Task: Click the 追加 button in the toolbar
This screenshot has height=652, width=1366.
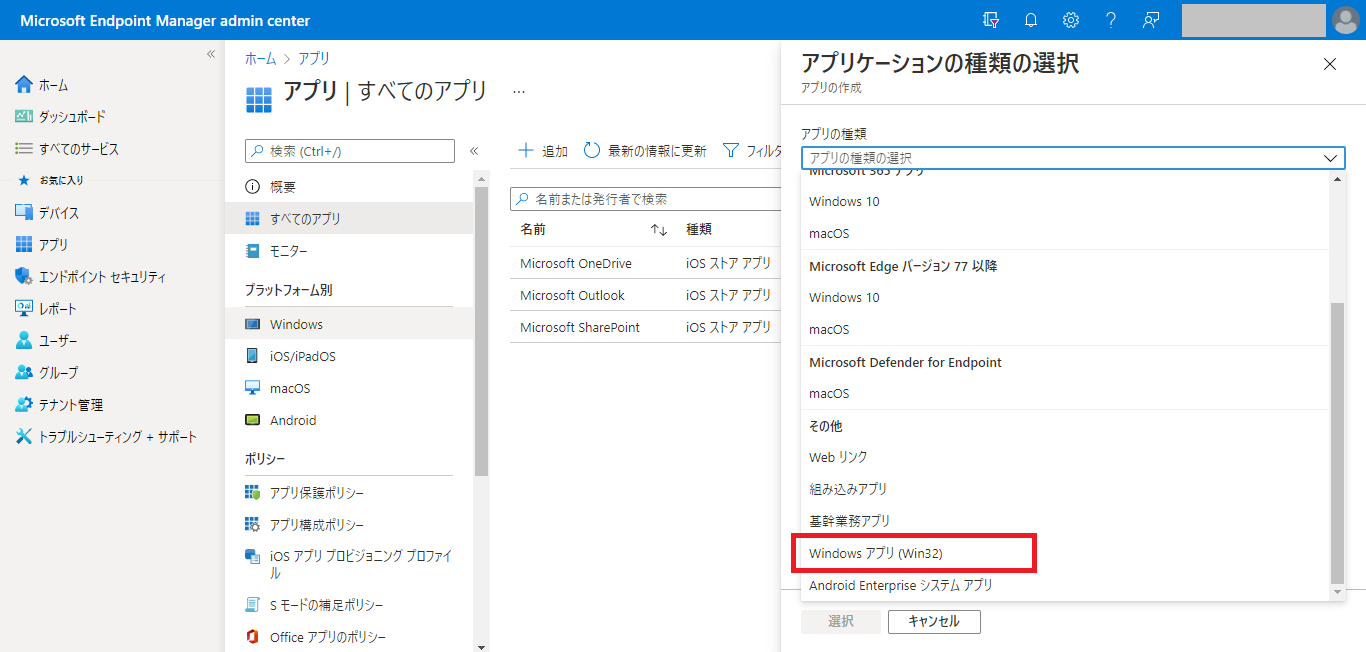Action: [542, 151]
